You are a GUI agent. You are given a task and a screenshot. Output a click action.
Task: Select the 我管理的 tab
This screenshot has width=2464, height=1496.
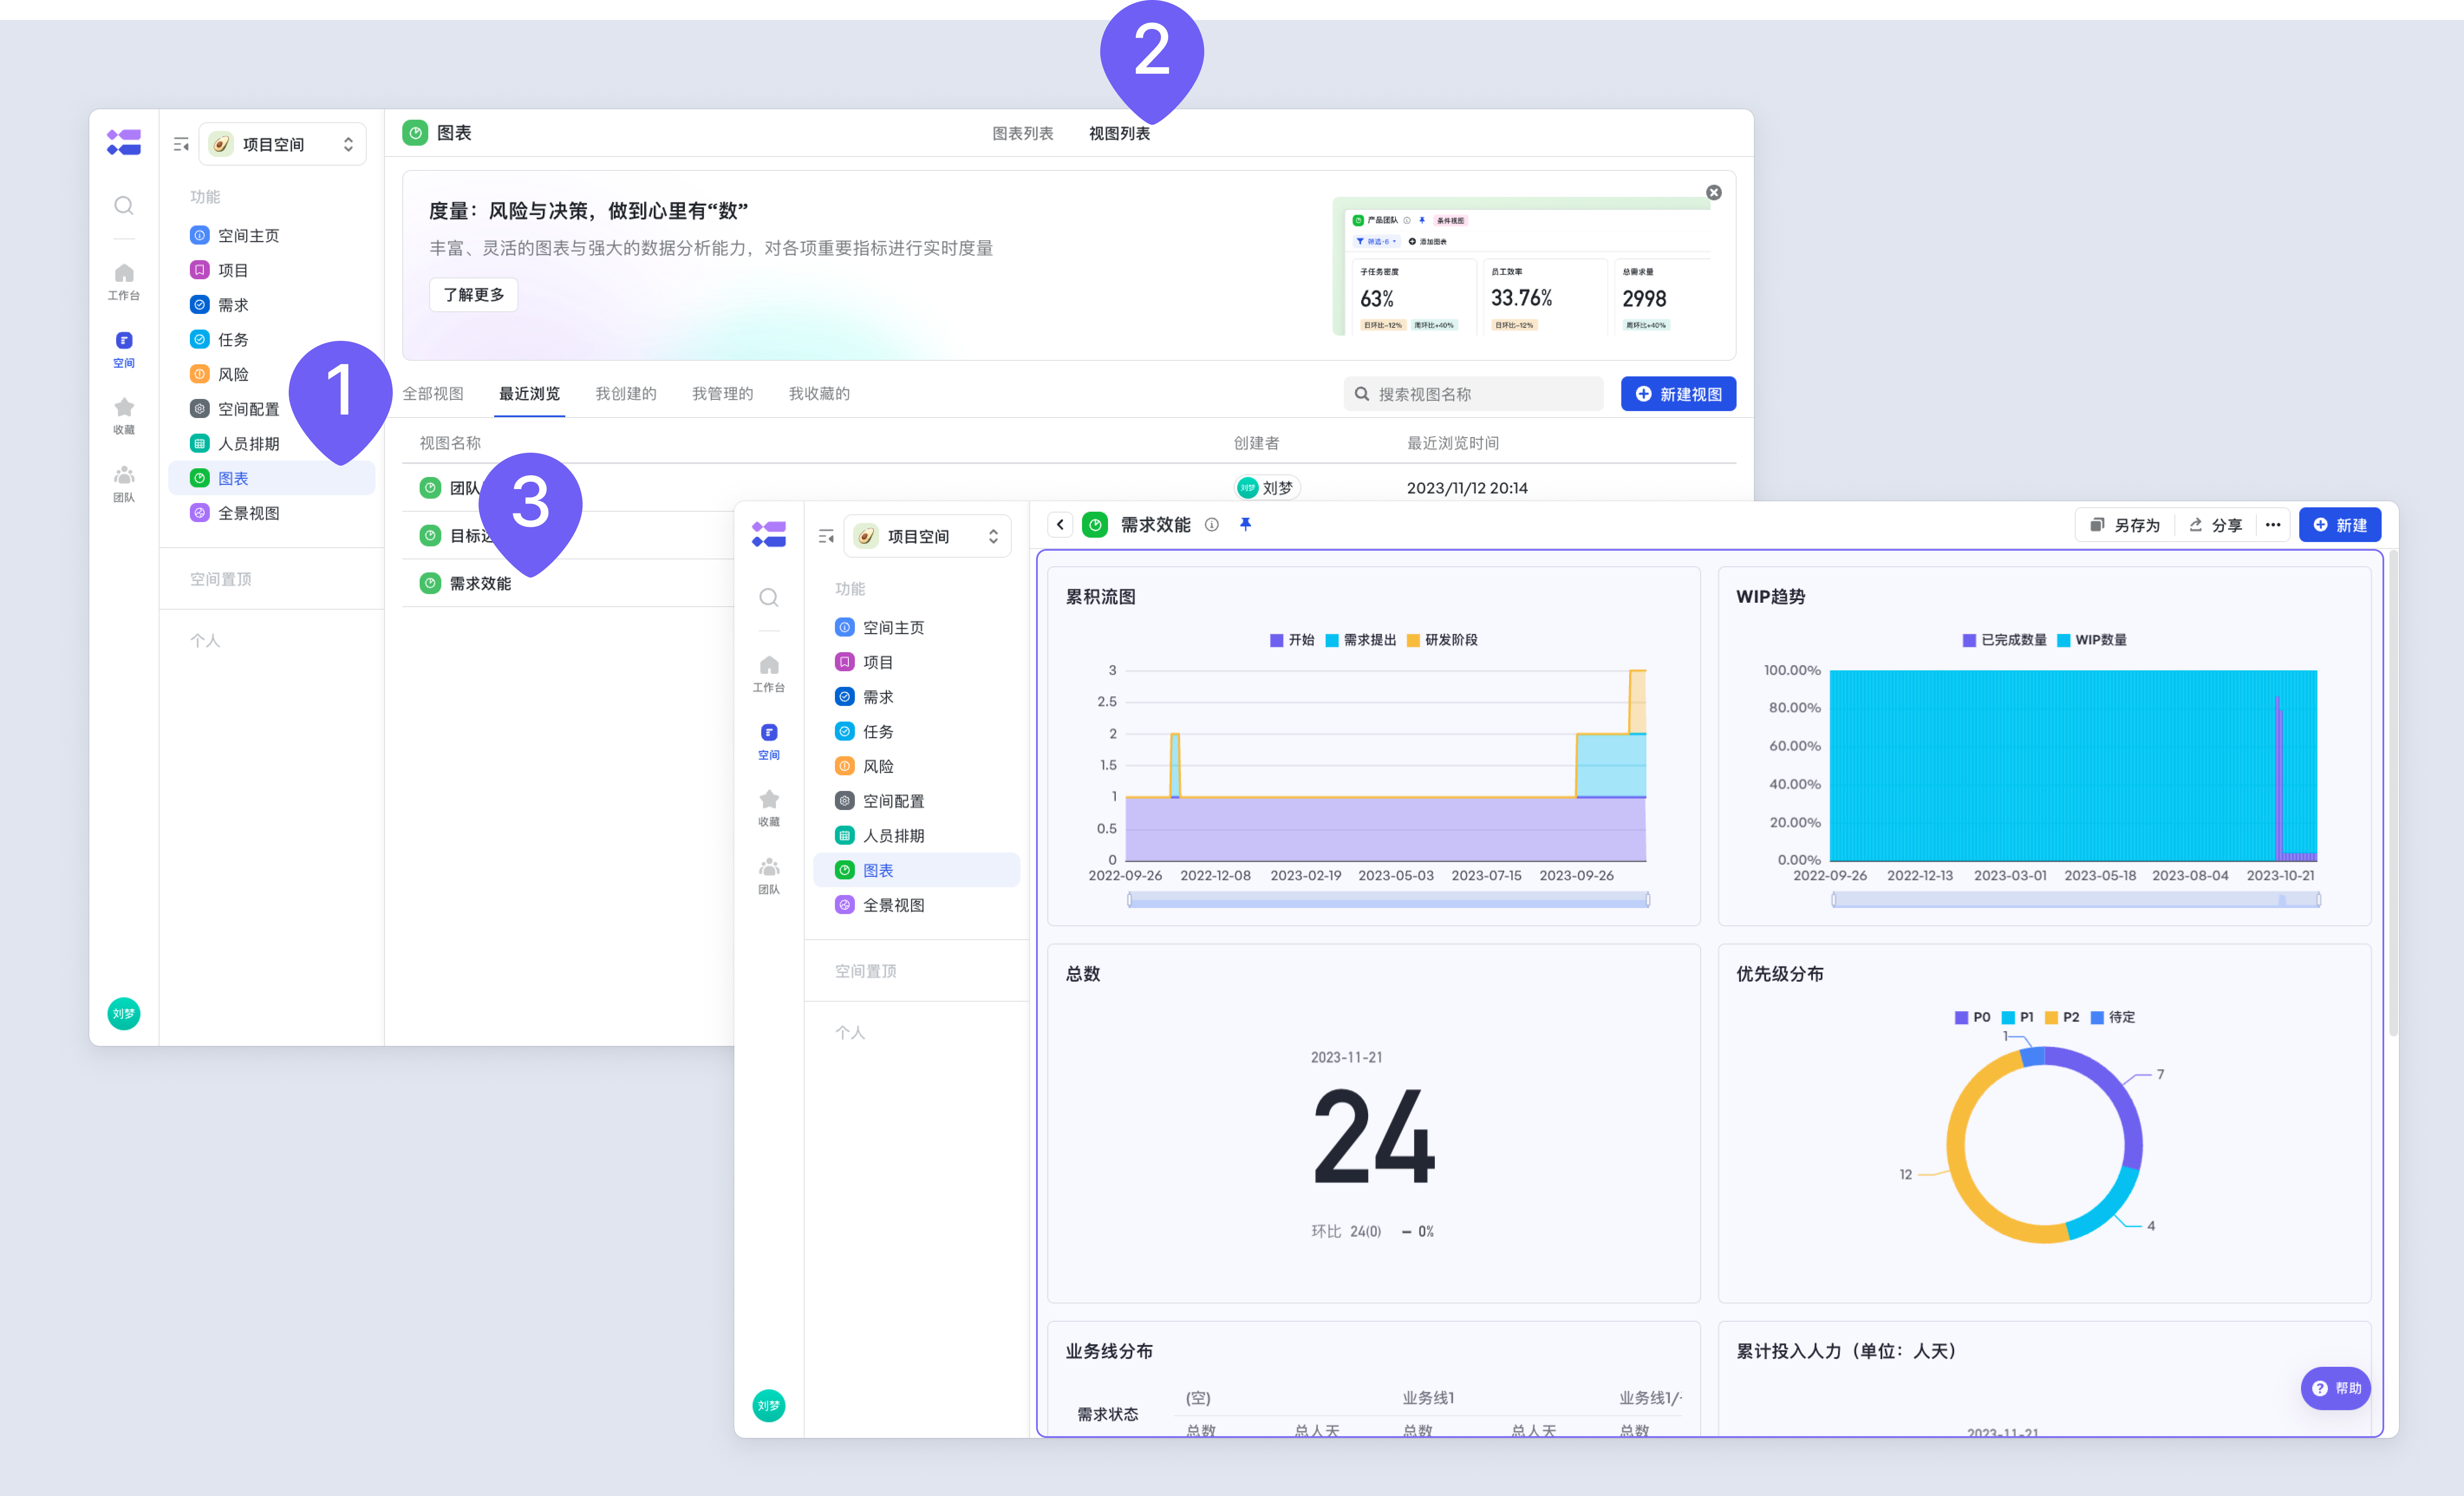pos(722,394)
